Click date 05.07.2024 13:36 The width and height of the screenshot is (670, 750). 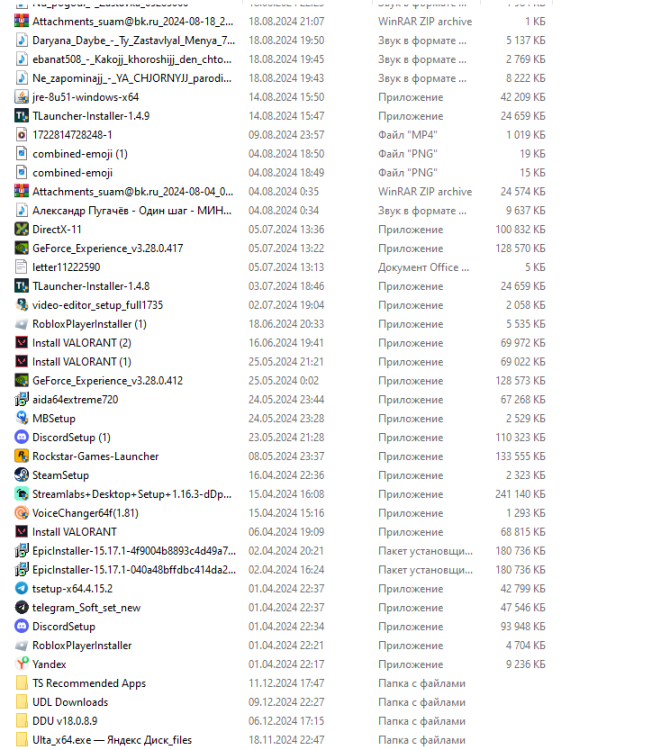(286, 229)
